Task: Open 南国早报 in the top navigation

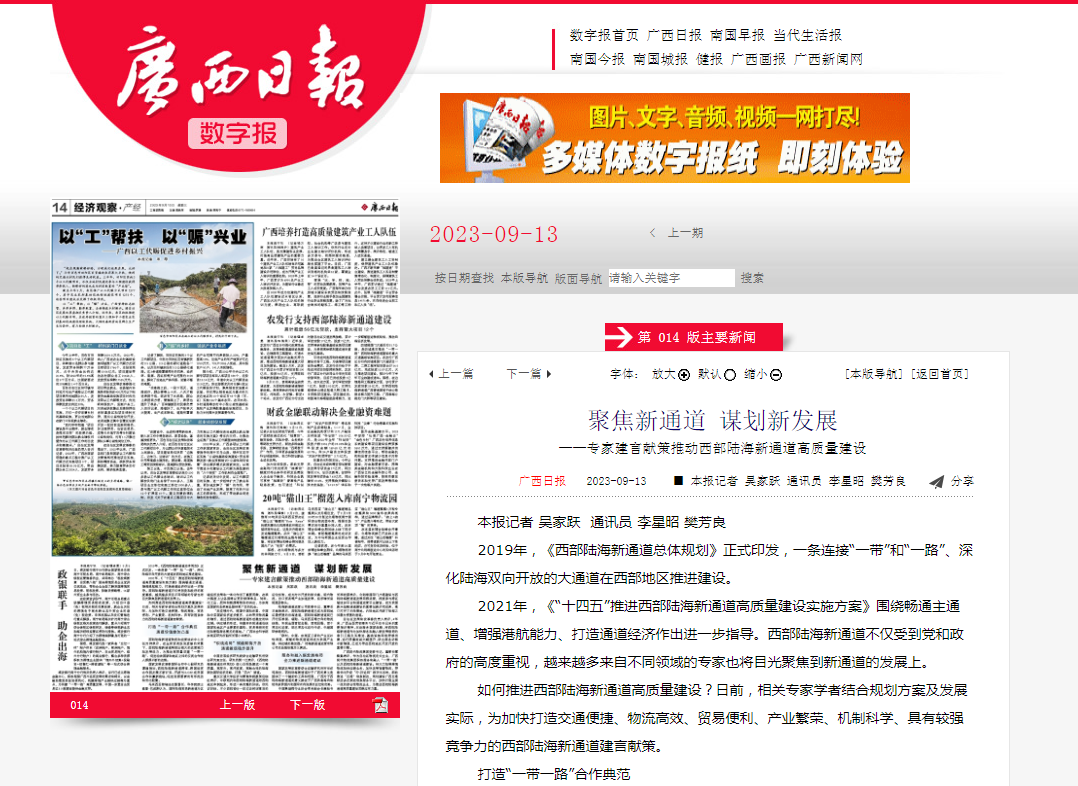Action: (x=738, y=35)
